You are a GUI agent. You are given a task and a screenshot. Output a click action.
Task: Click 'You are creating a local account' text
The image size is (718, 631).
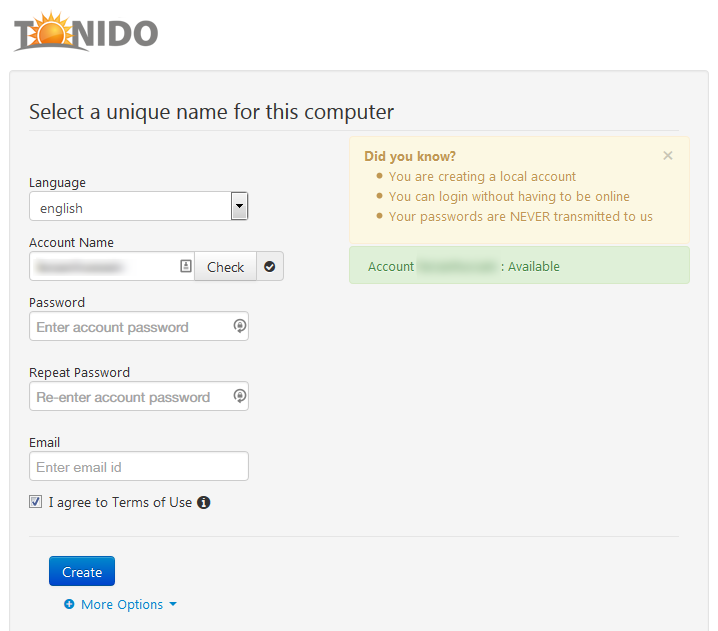482,177
